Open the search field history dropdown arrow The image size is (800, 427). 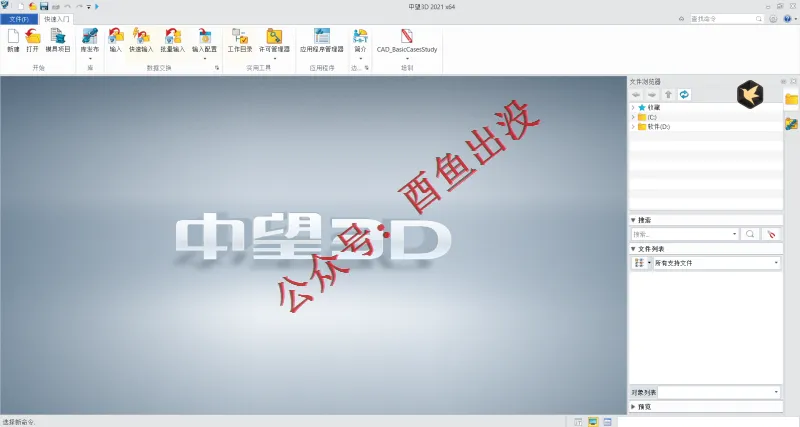(734, 234)
